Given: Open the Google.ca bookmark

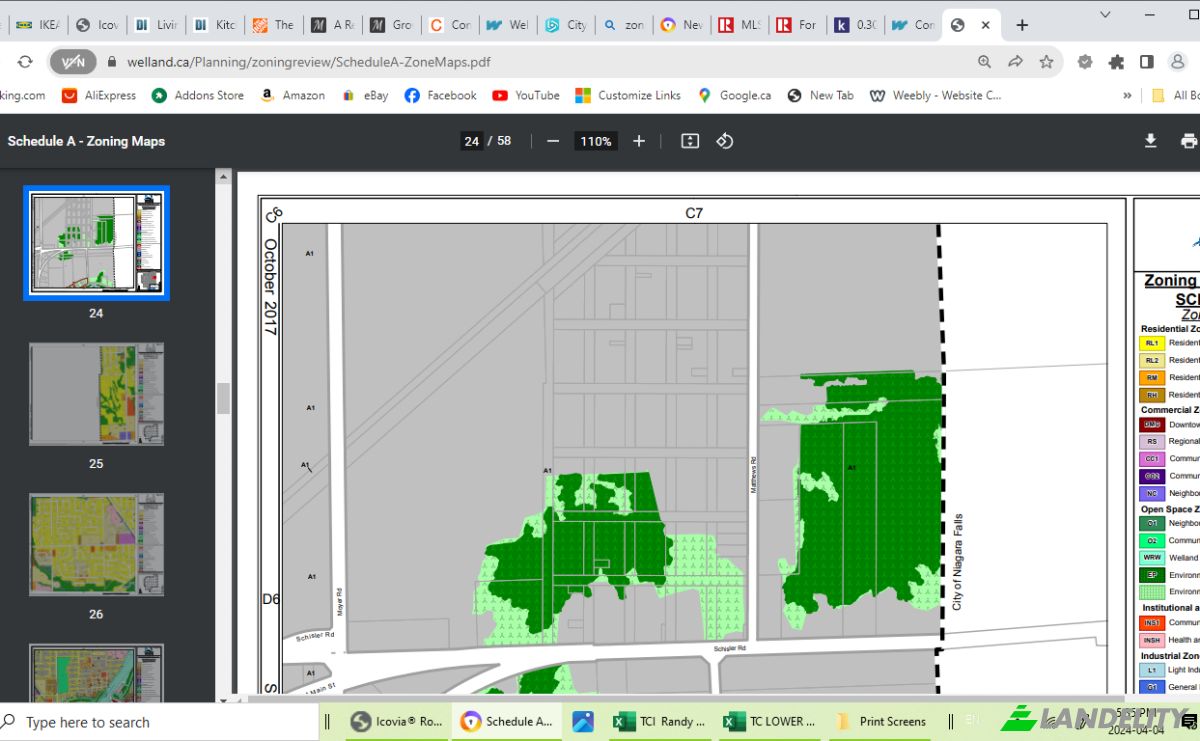Looking at the screenshot, I should [734, 96].
